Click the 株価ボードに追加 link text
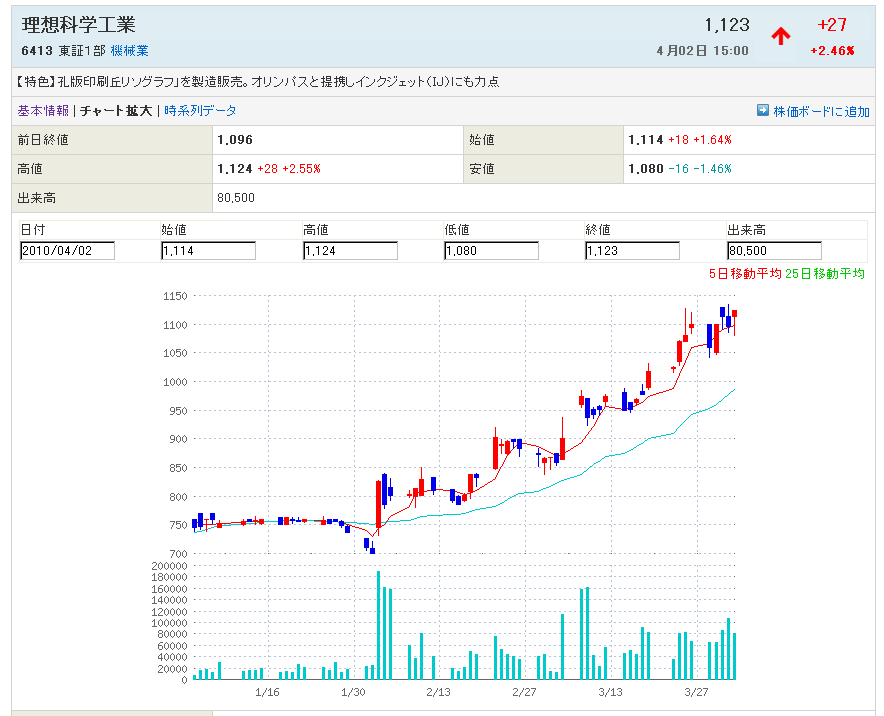The image size is (884, 716). 821,112
